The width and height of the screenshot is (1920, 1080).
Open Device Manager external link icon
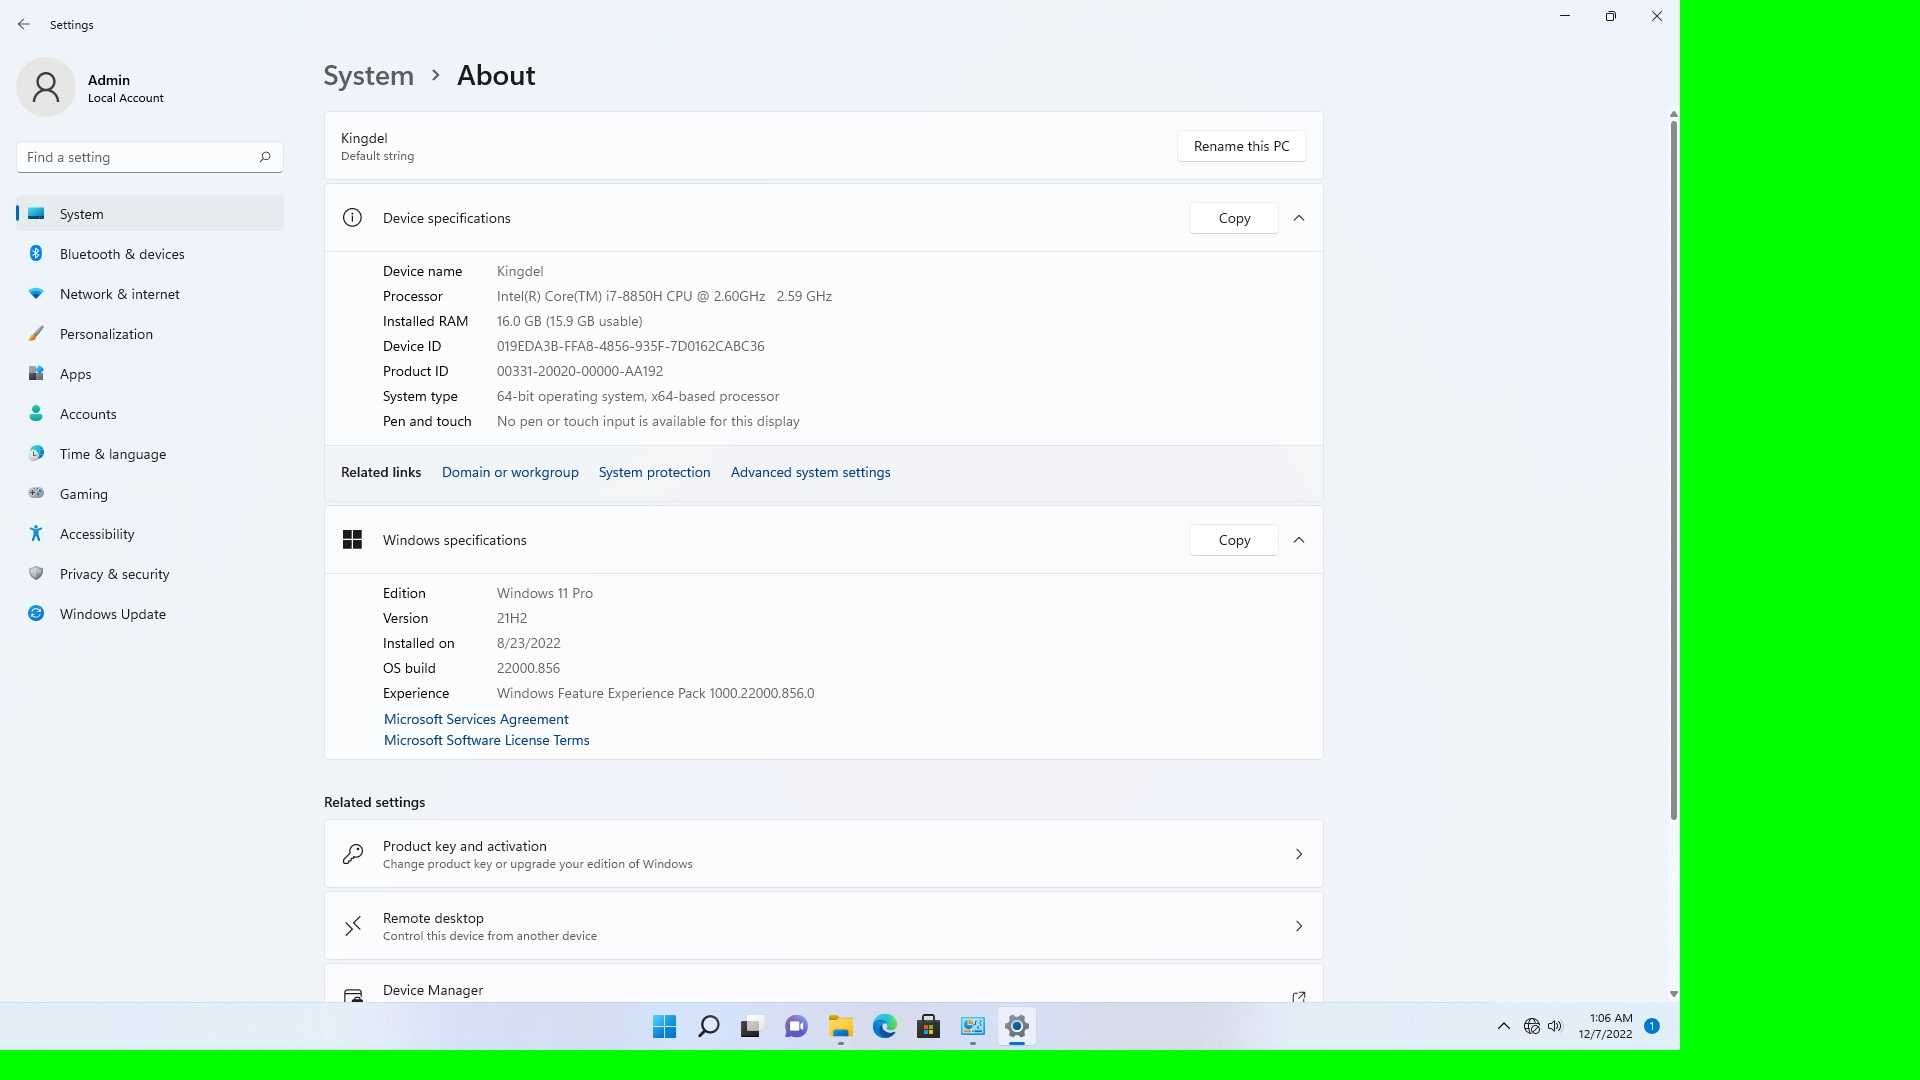[1299, 996]
